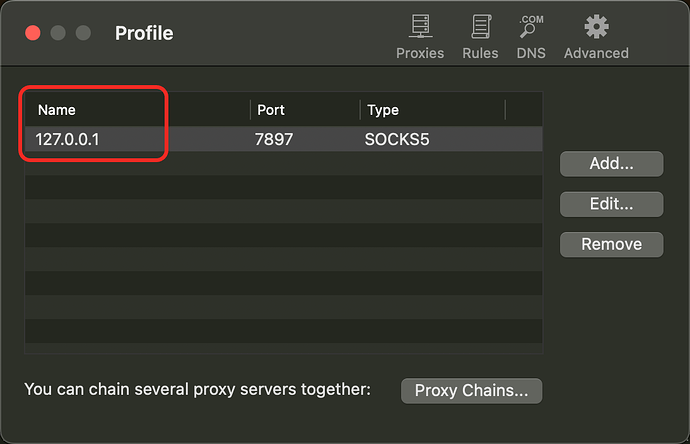Open the Advanced gear icon
The height and width of the screenshot is (444, 690).
pos(596,37)
